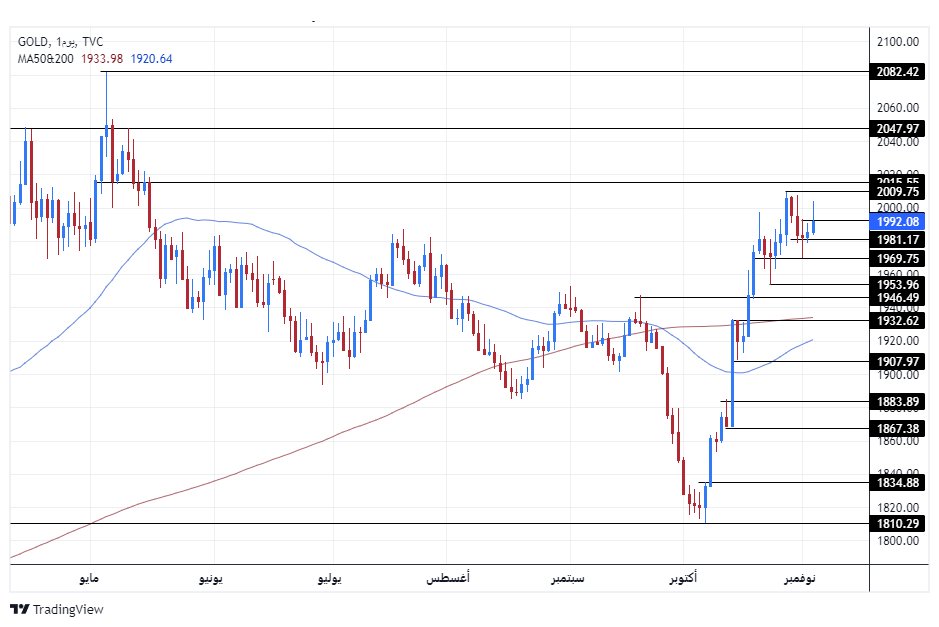Select the 1810.29 price label

pos(897,524)
